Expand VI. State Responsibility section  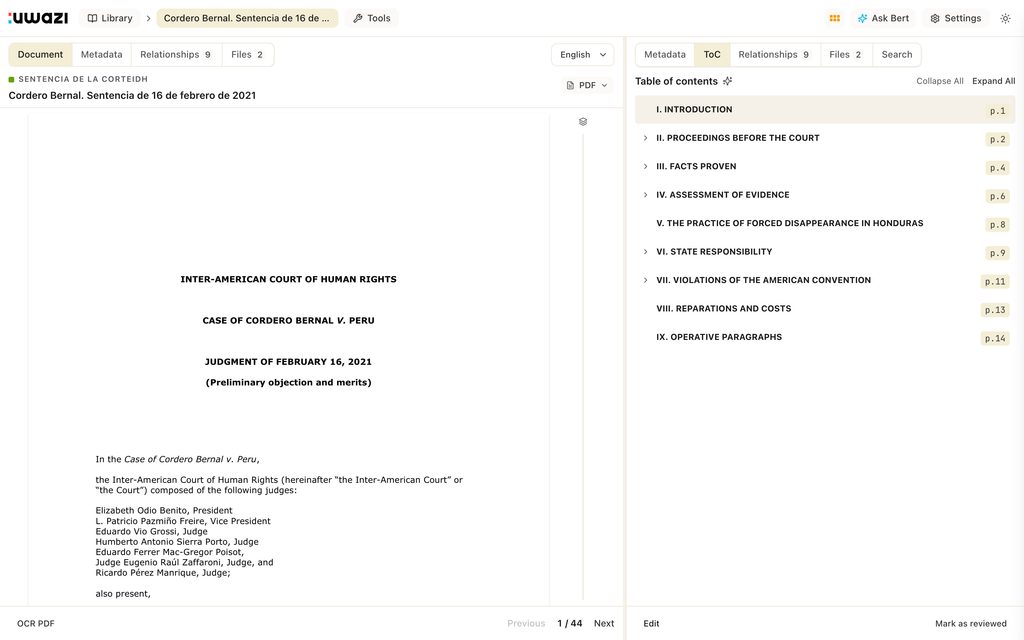pos(645,251)
